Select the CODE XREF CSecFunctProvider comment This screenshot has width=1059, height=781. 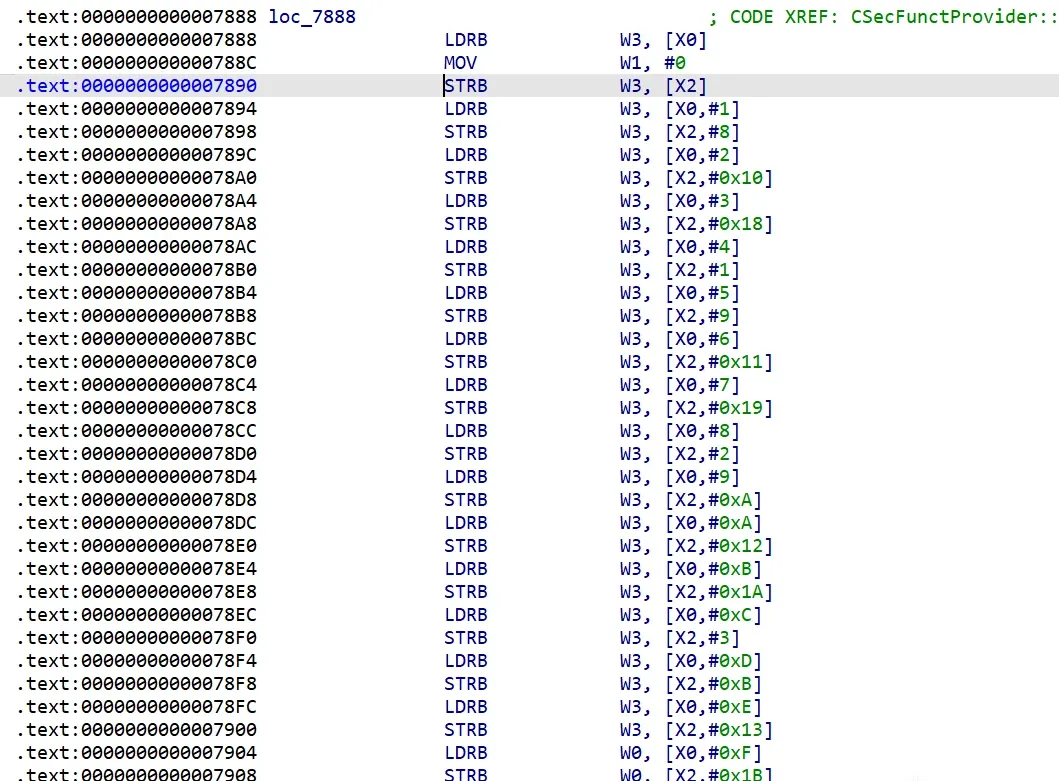[x=884, y=17]
